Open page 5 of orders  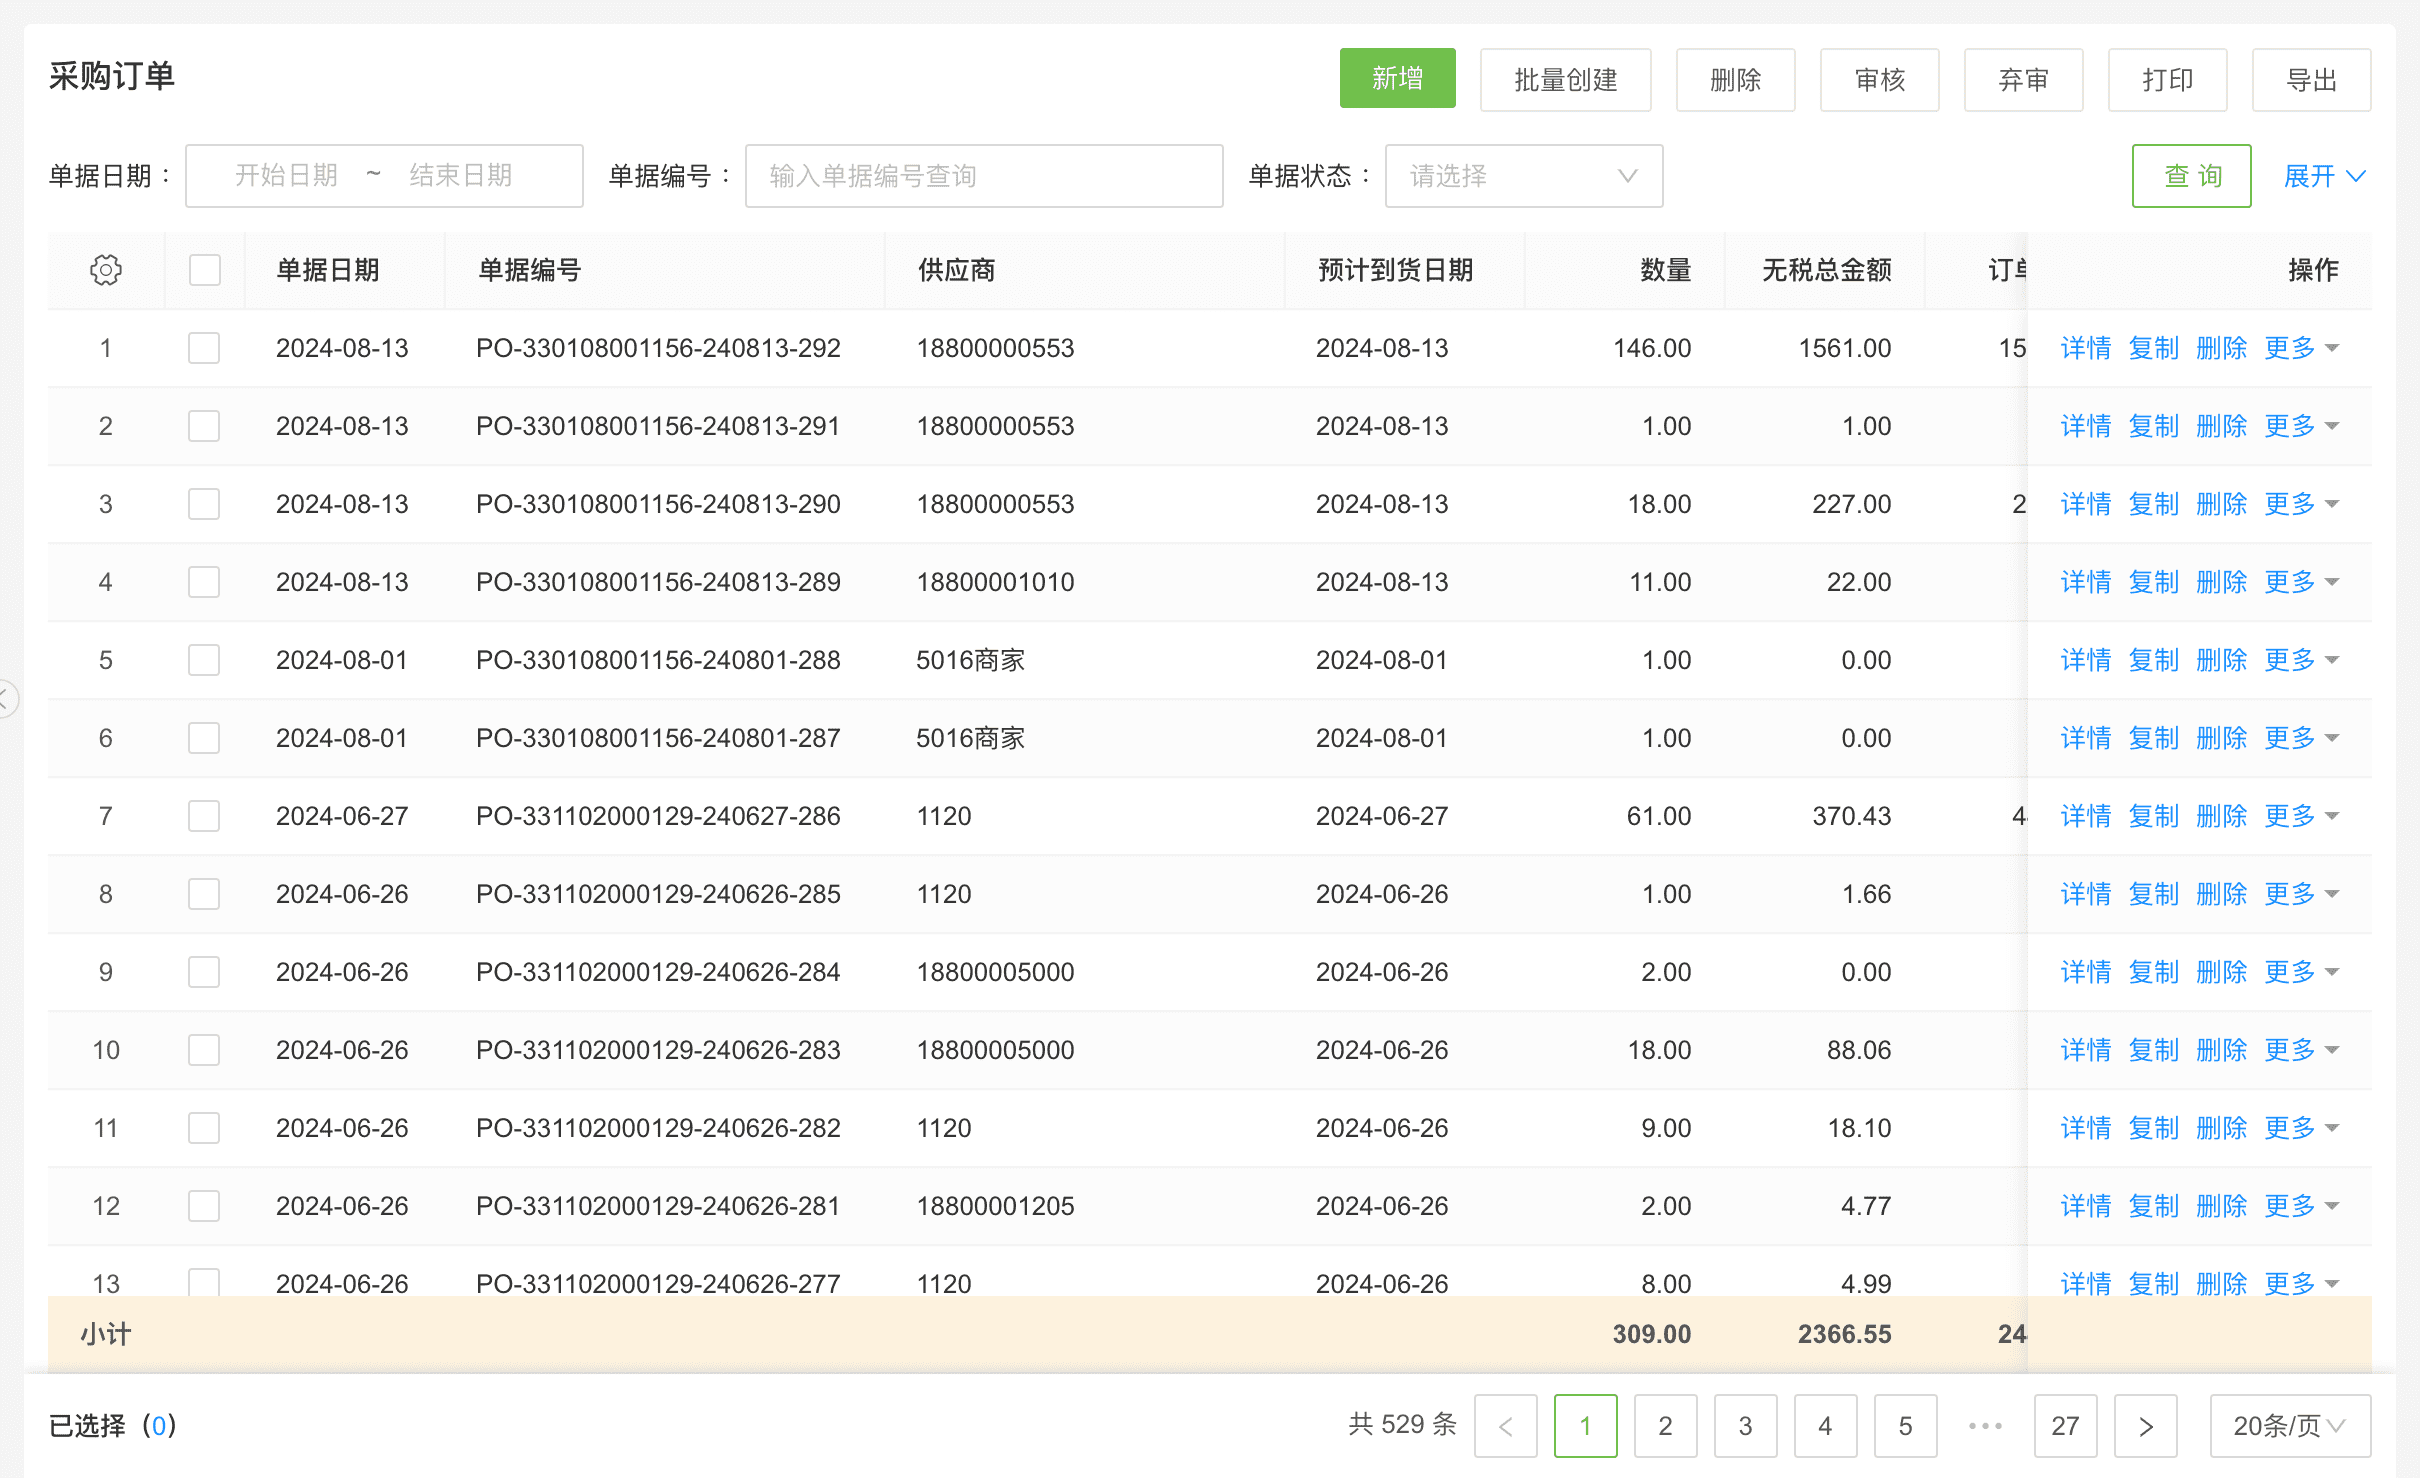[x=1905, y=1426]
